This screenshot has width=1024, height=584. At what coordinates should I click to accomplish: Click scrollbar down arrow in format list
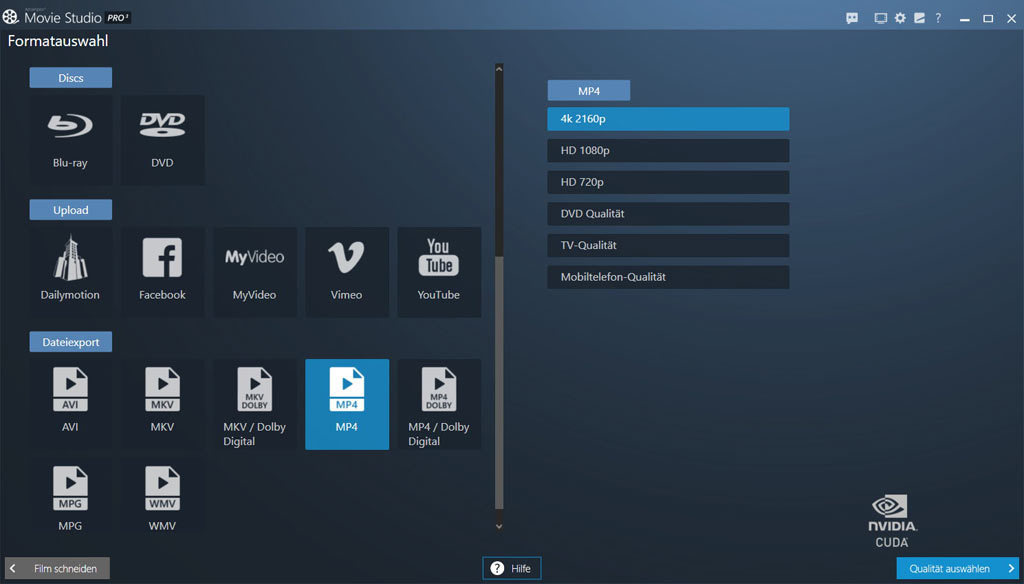tap(499, 526)
